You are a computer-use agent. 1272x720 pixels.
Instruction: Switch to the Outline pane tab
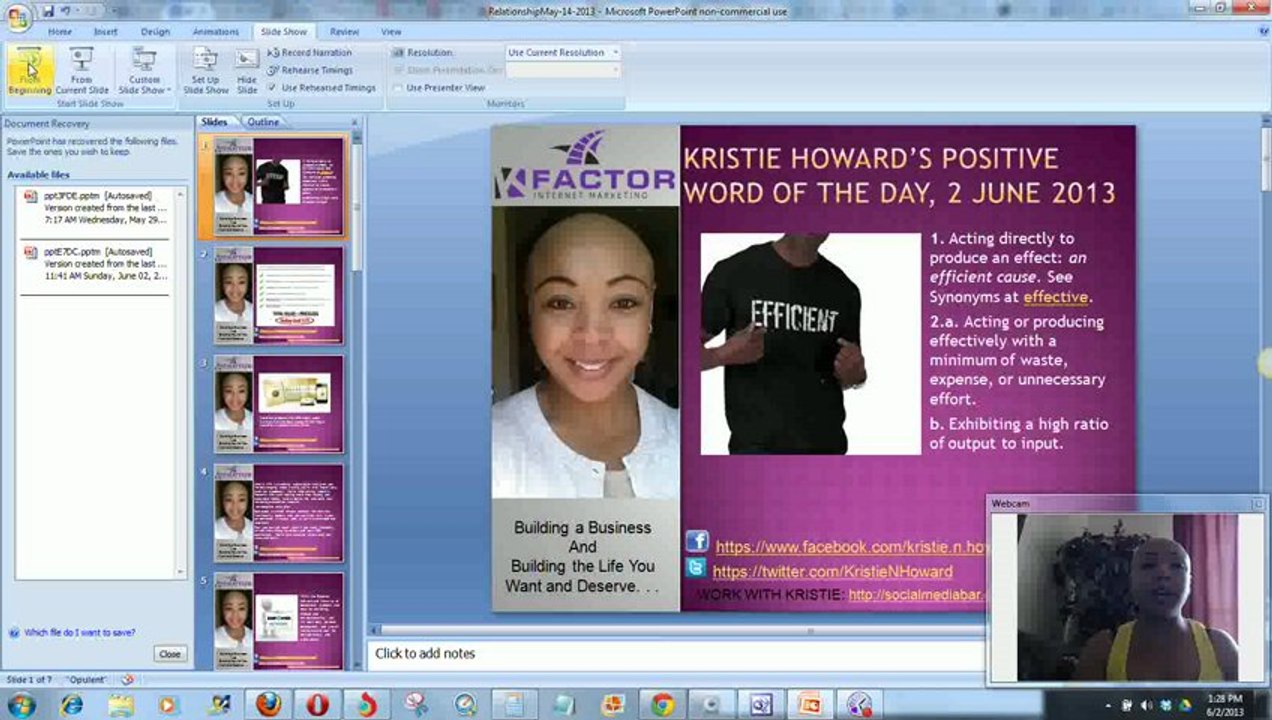pos(263,122)
